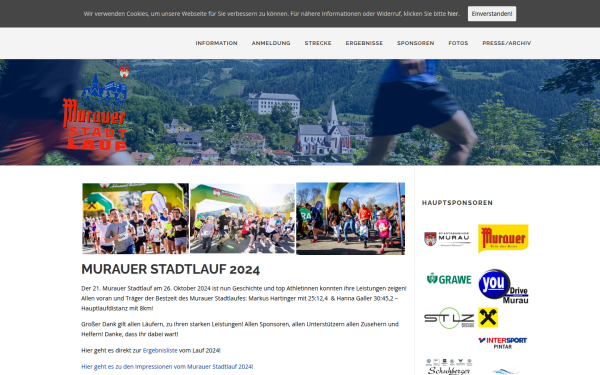Screen dimensions: 600x375
Task: Open the PRESSE/ARCHIV menu item
Action: [507, 43]
